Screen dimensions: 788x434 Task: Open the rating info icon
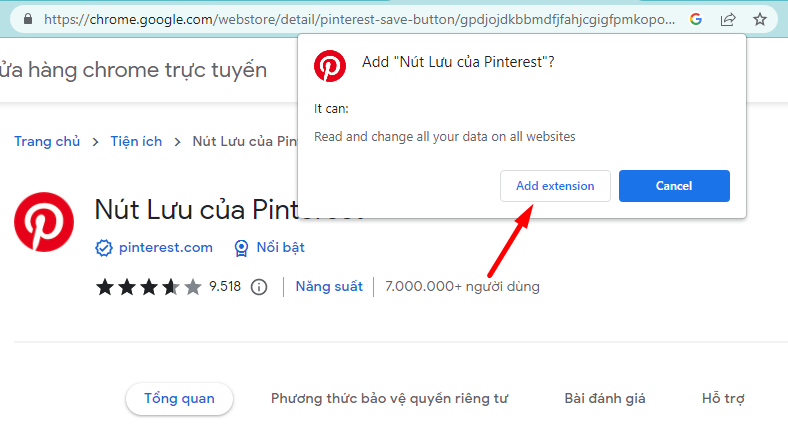(x=259, y=287)
